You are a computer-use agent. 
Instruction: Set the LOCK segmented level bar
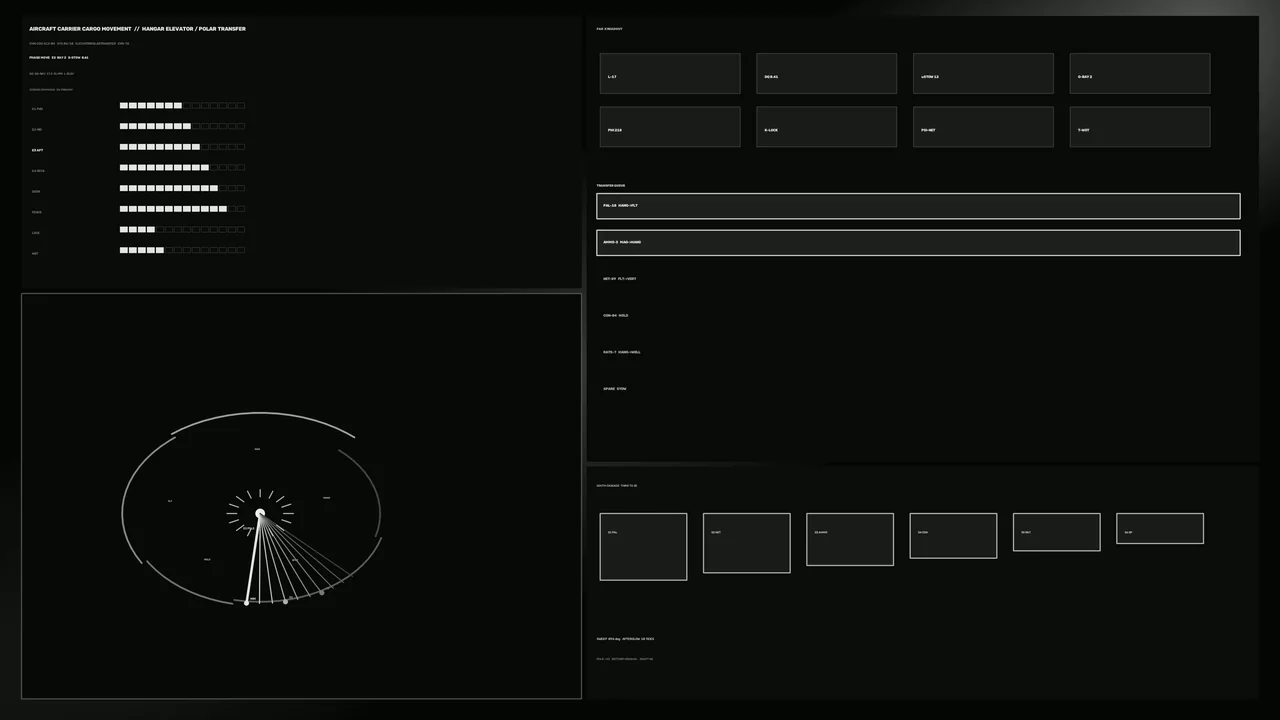(x=182, y=230)
